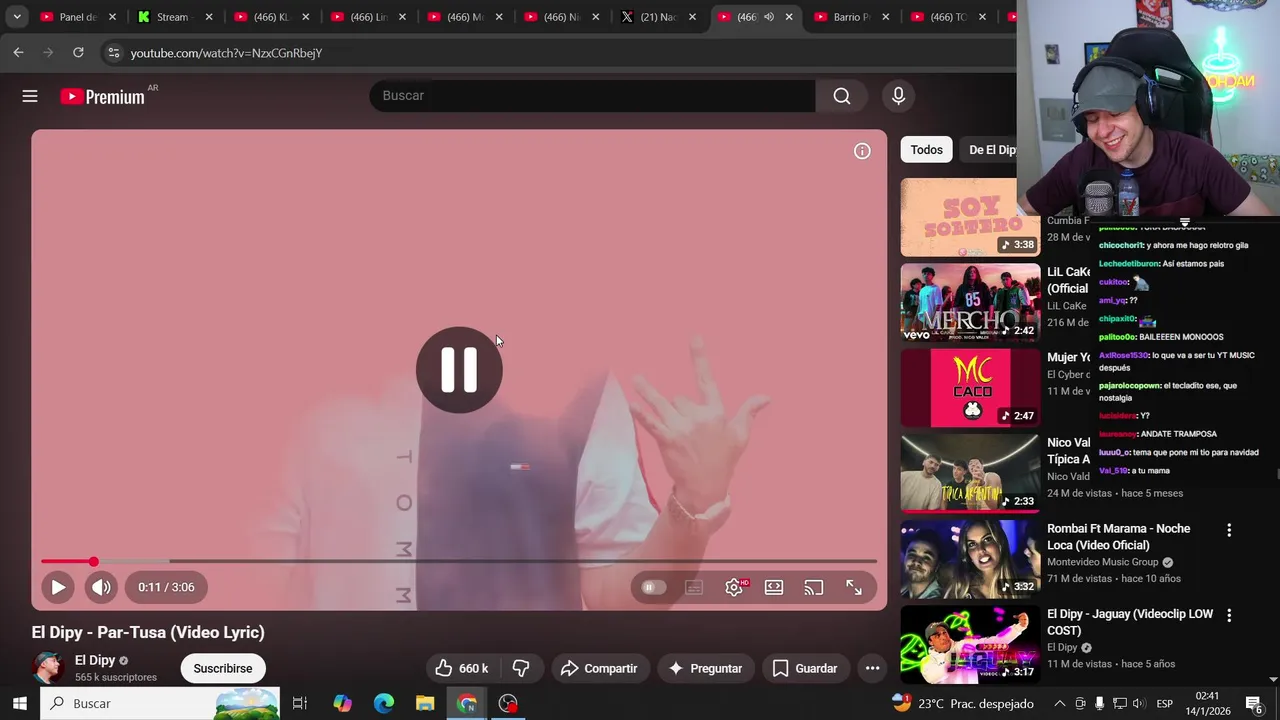Viewport: 1280px width, 720px height.
Task: Open the Soy Soltero video thumbnail
Action: (x=970, y=217)
